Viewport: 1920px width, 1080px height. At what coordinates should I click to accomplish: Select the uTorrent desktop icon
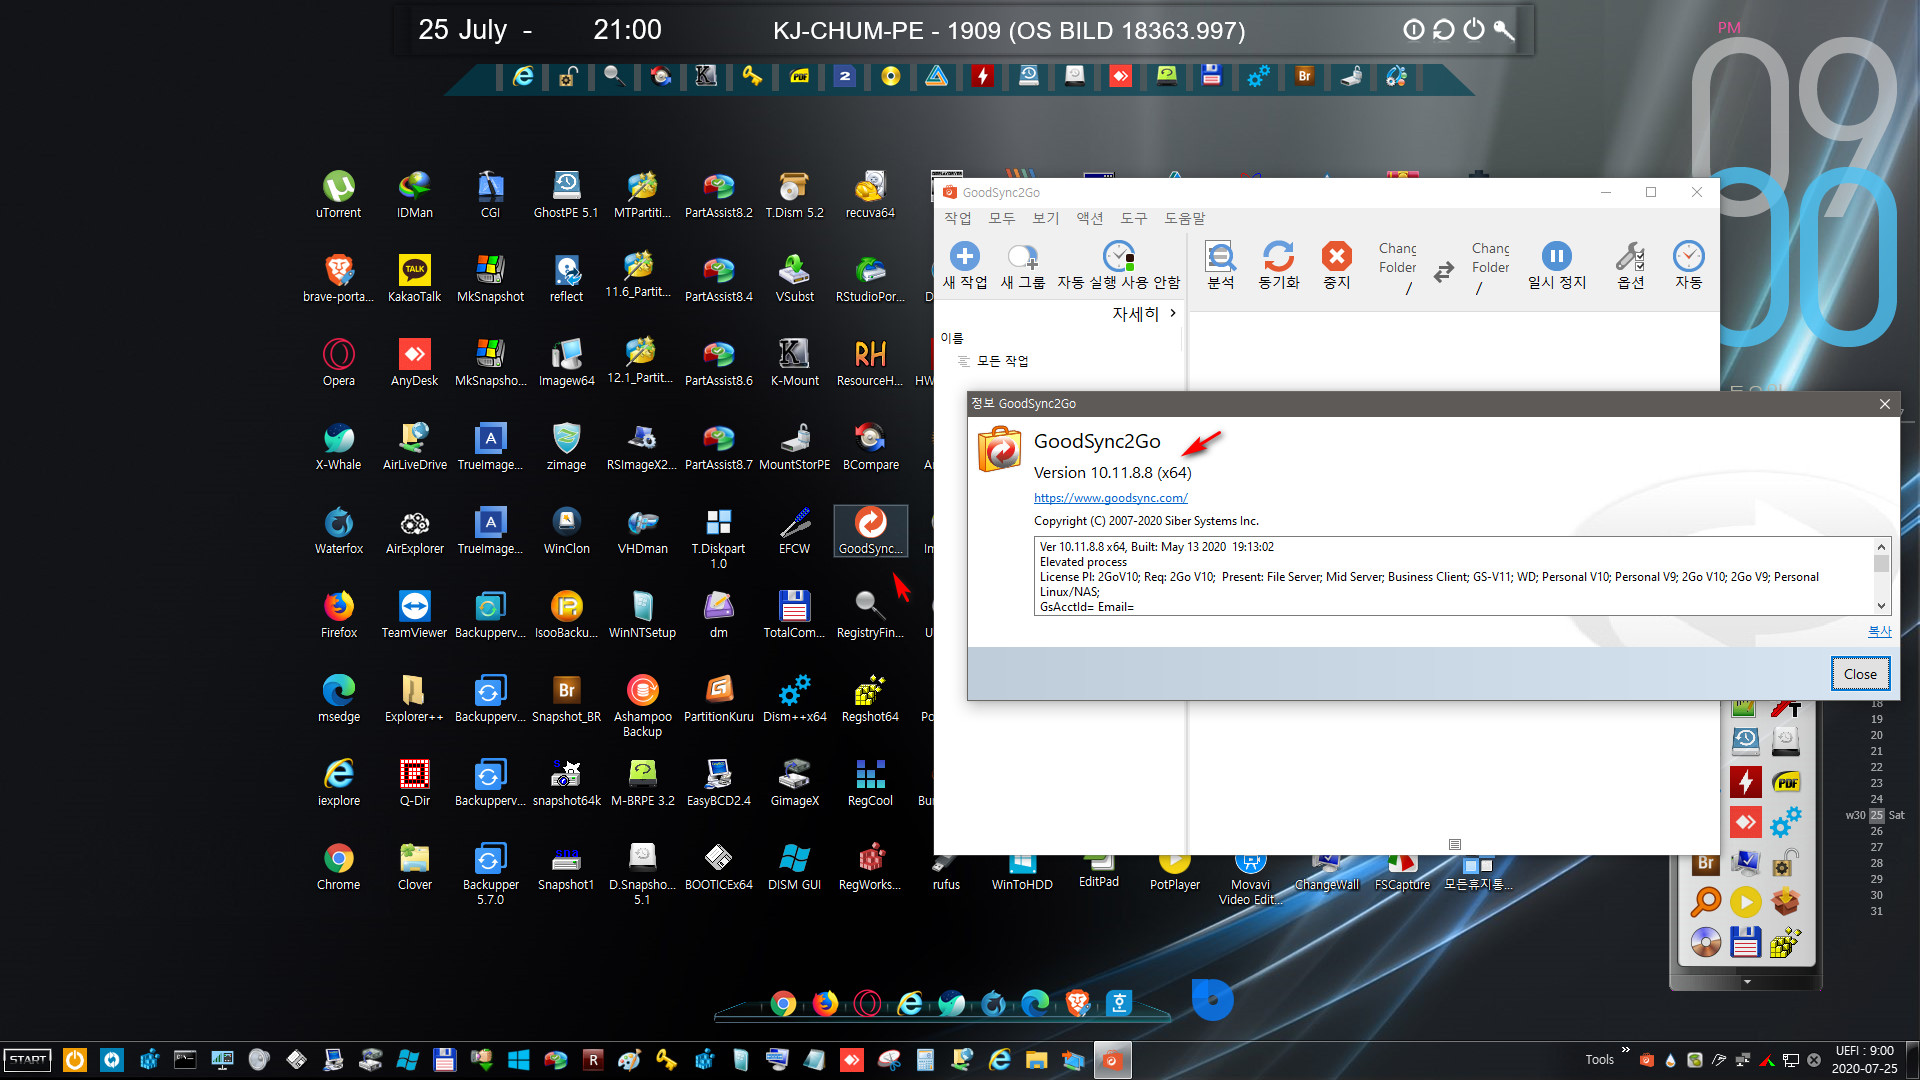[x=338, y=195]
